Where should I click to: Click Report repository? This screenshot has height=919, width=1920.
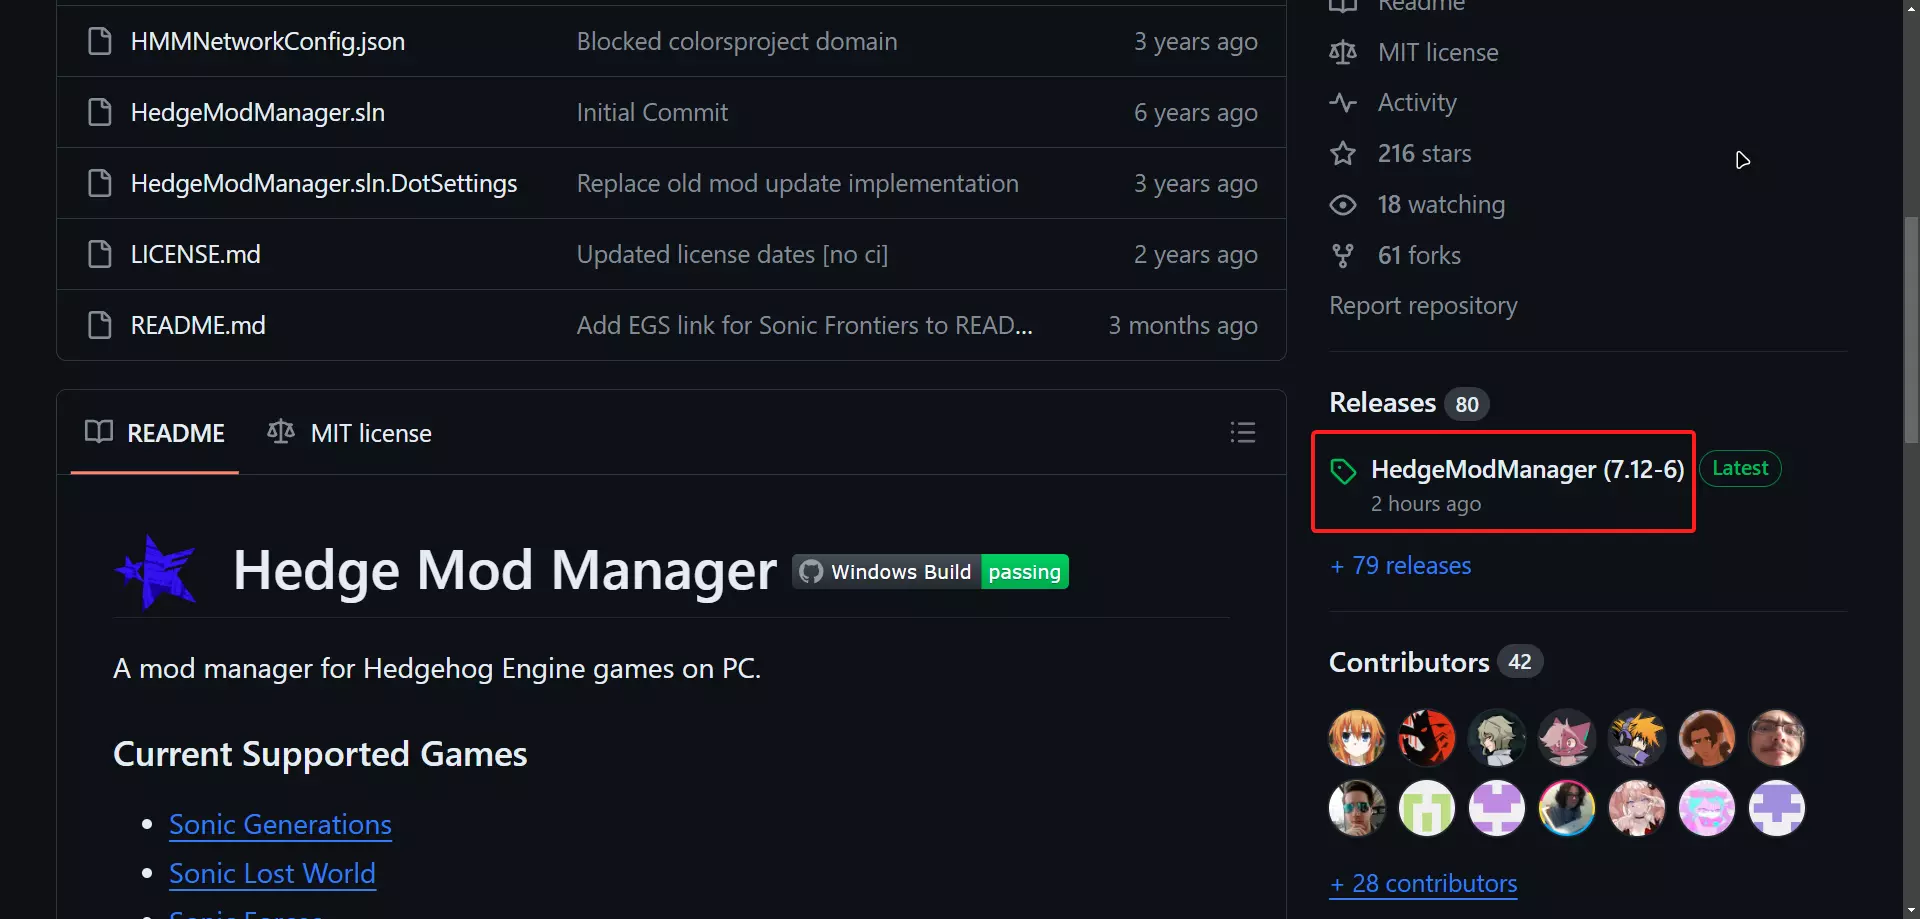(1423, 306)
